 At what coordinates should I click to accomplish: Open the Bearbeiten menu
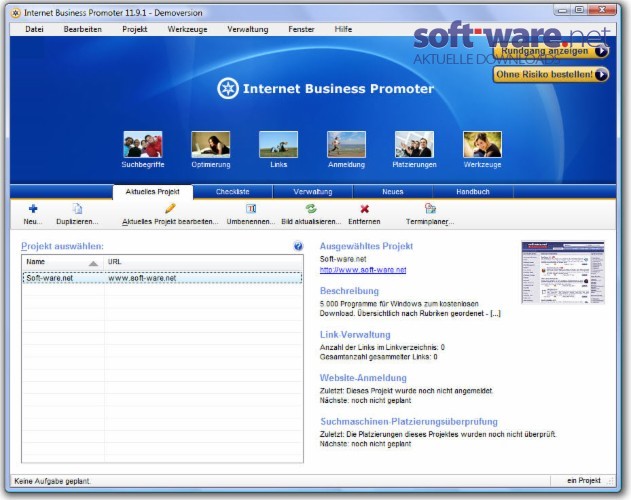82,29
